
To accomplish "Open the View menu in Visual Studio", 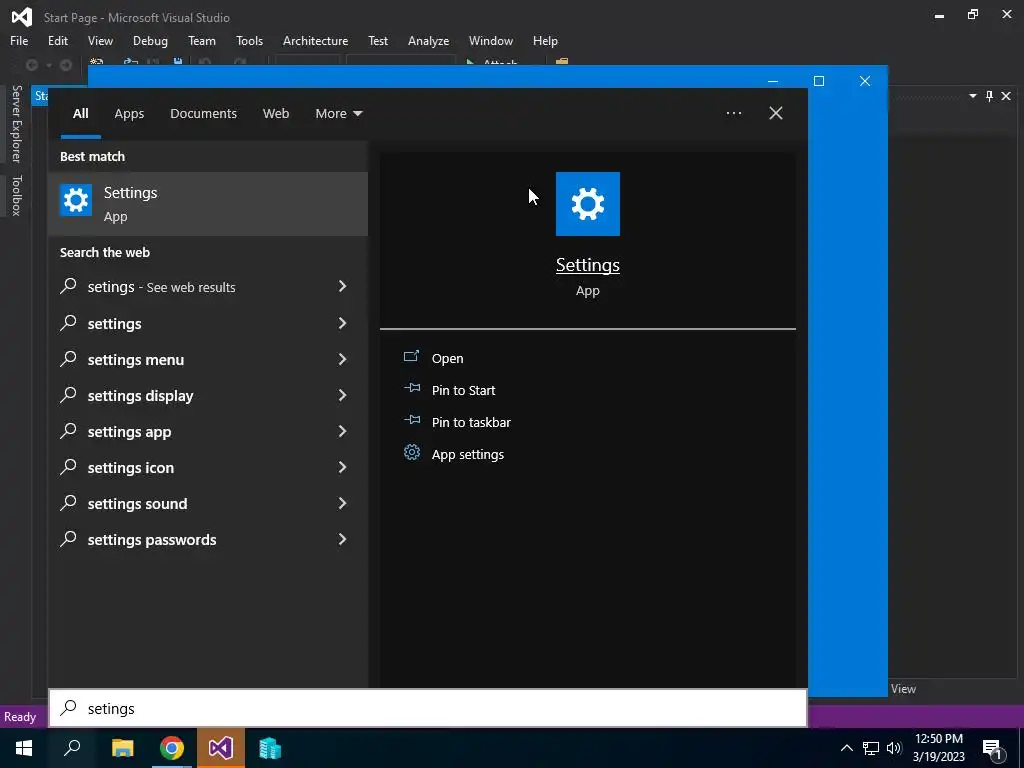I will tap(100, 40).
